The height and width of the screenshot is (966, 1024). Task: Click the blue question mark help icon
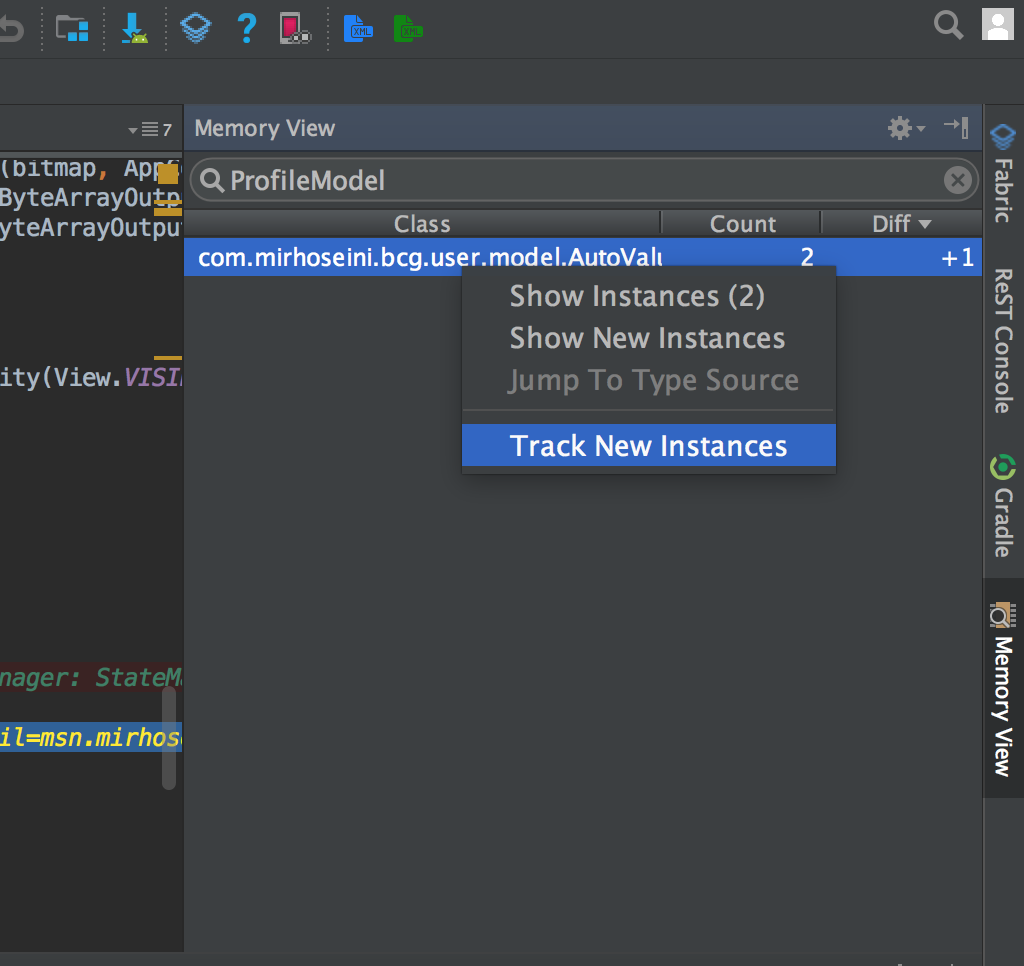[246, 28]
